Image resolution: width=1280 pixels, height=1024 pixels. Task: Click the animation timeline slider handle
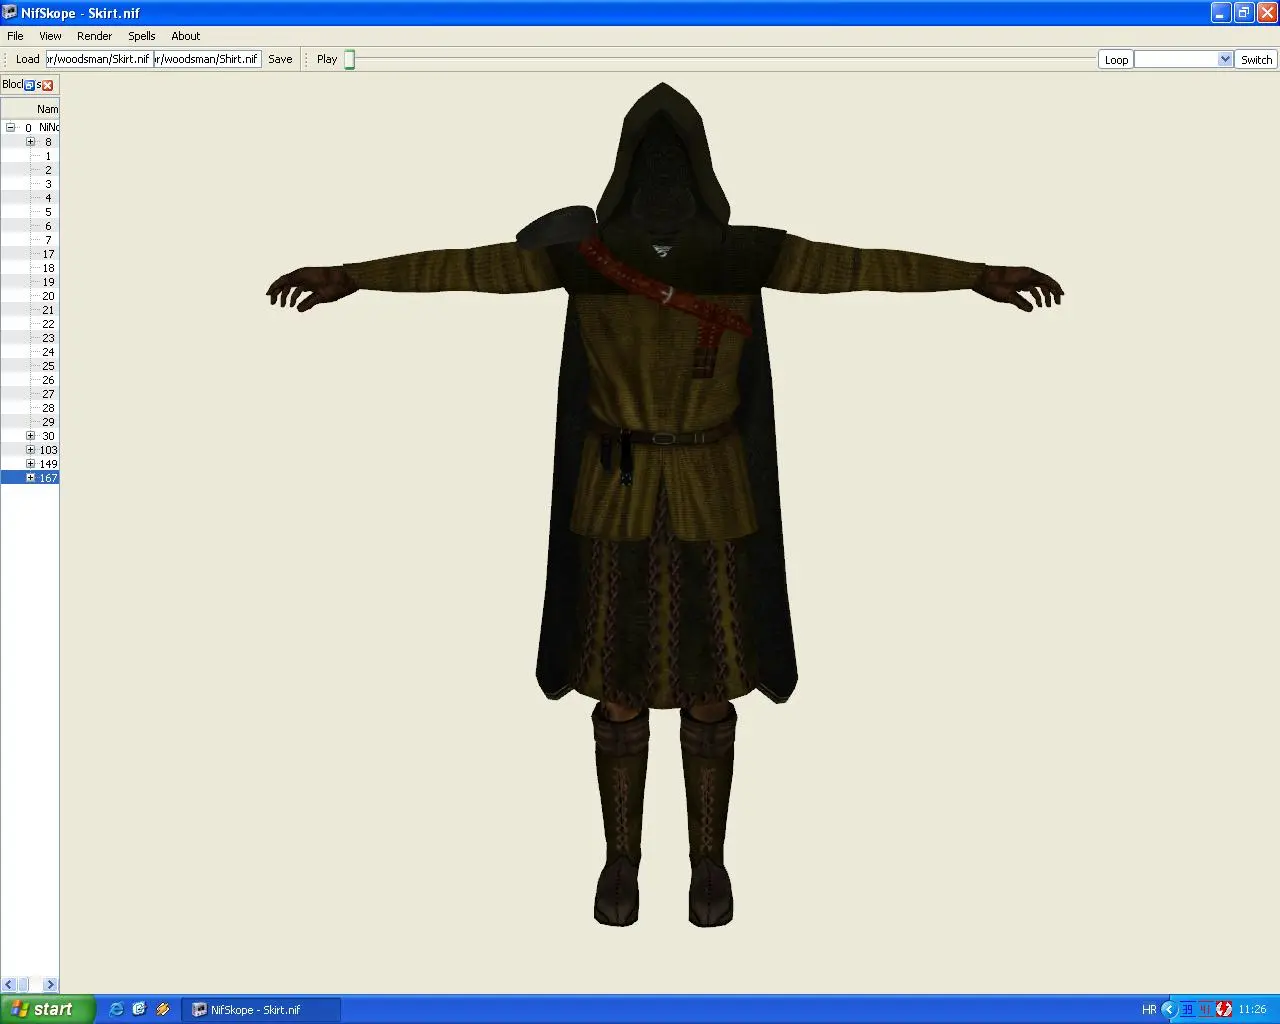(350, 60)
